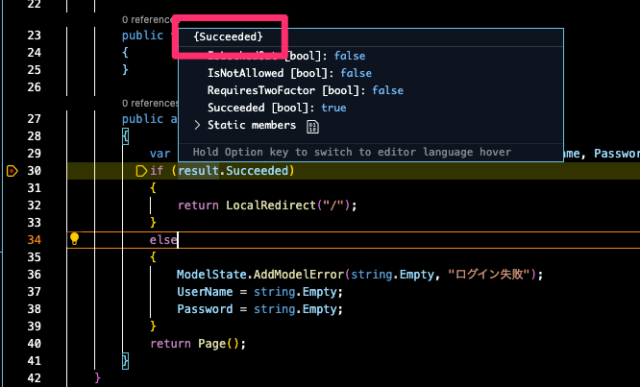
Task: Expand the Static members row
Action: tap(198, 125)
